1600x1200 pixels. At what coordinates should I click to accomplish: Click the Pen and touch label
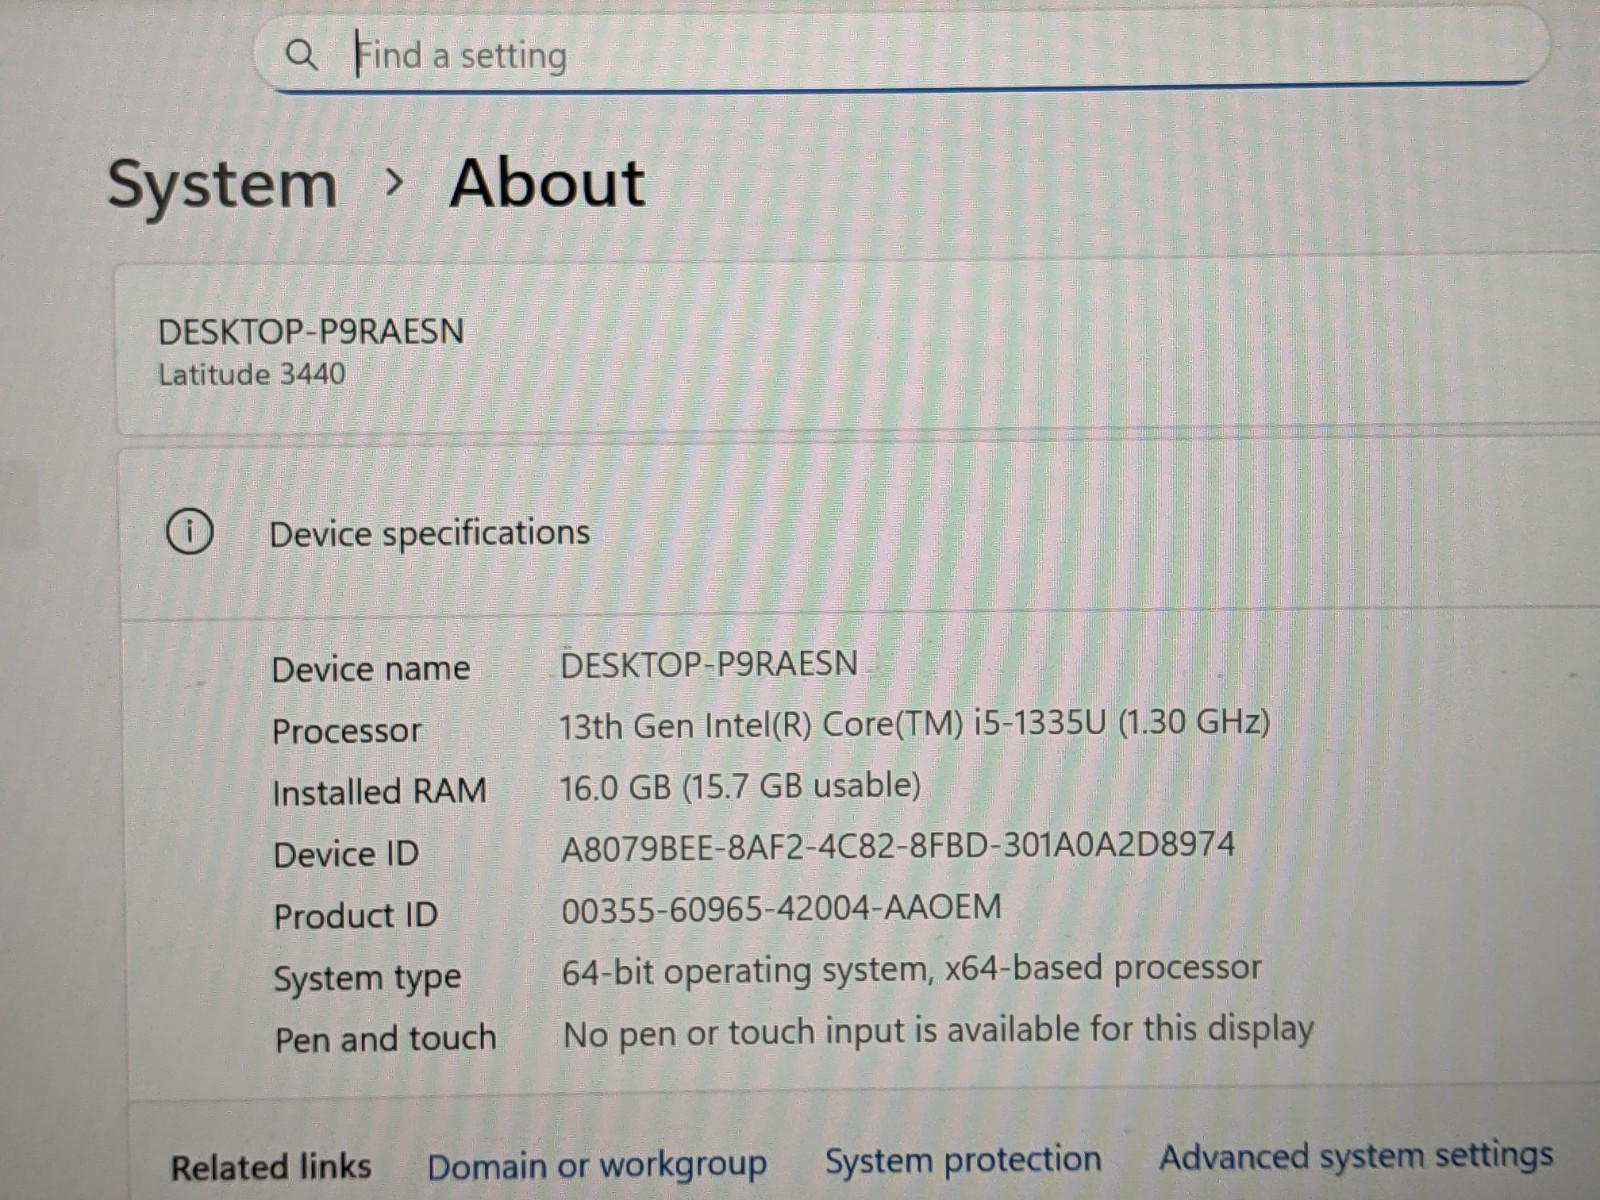pos(386,1039)
